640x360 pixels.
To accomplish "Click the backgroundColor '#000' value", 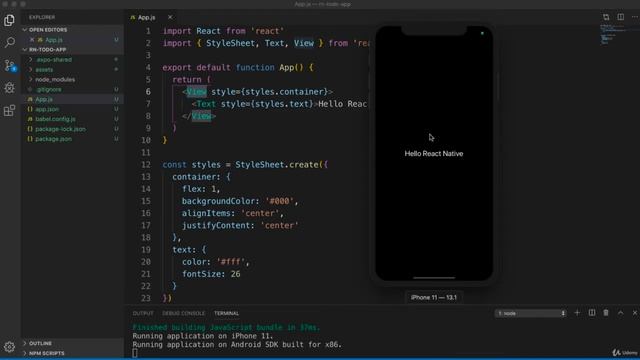I will (x=279, y=201).
